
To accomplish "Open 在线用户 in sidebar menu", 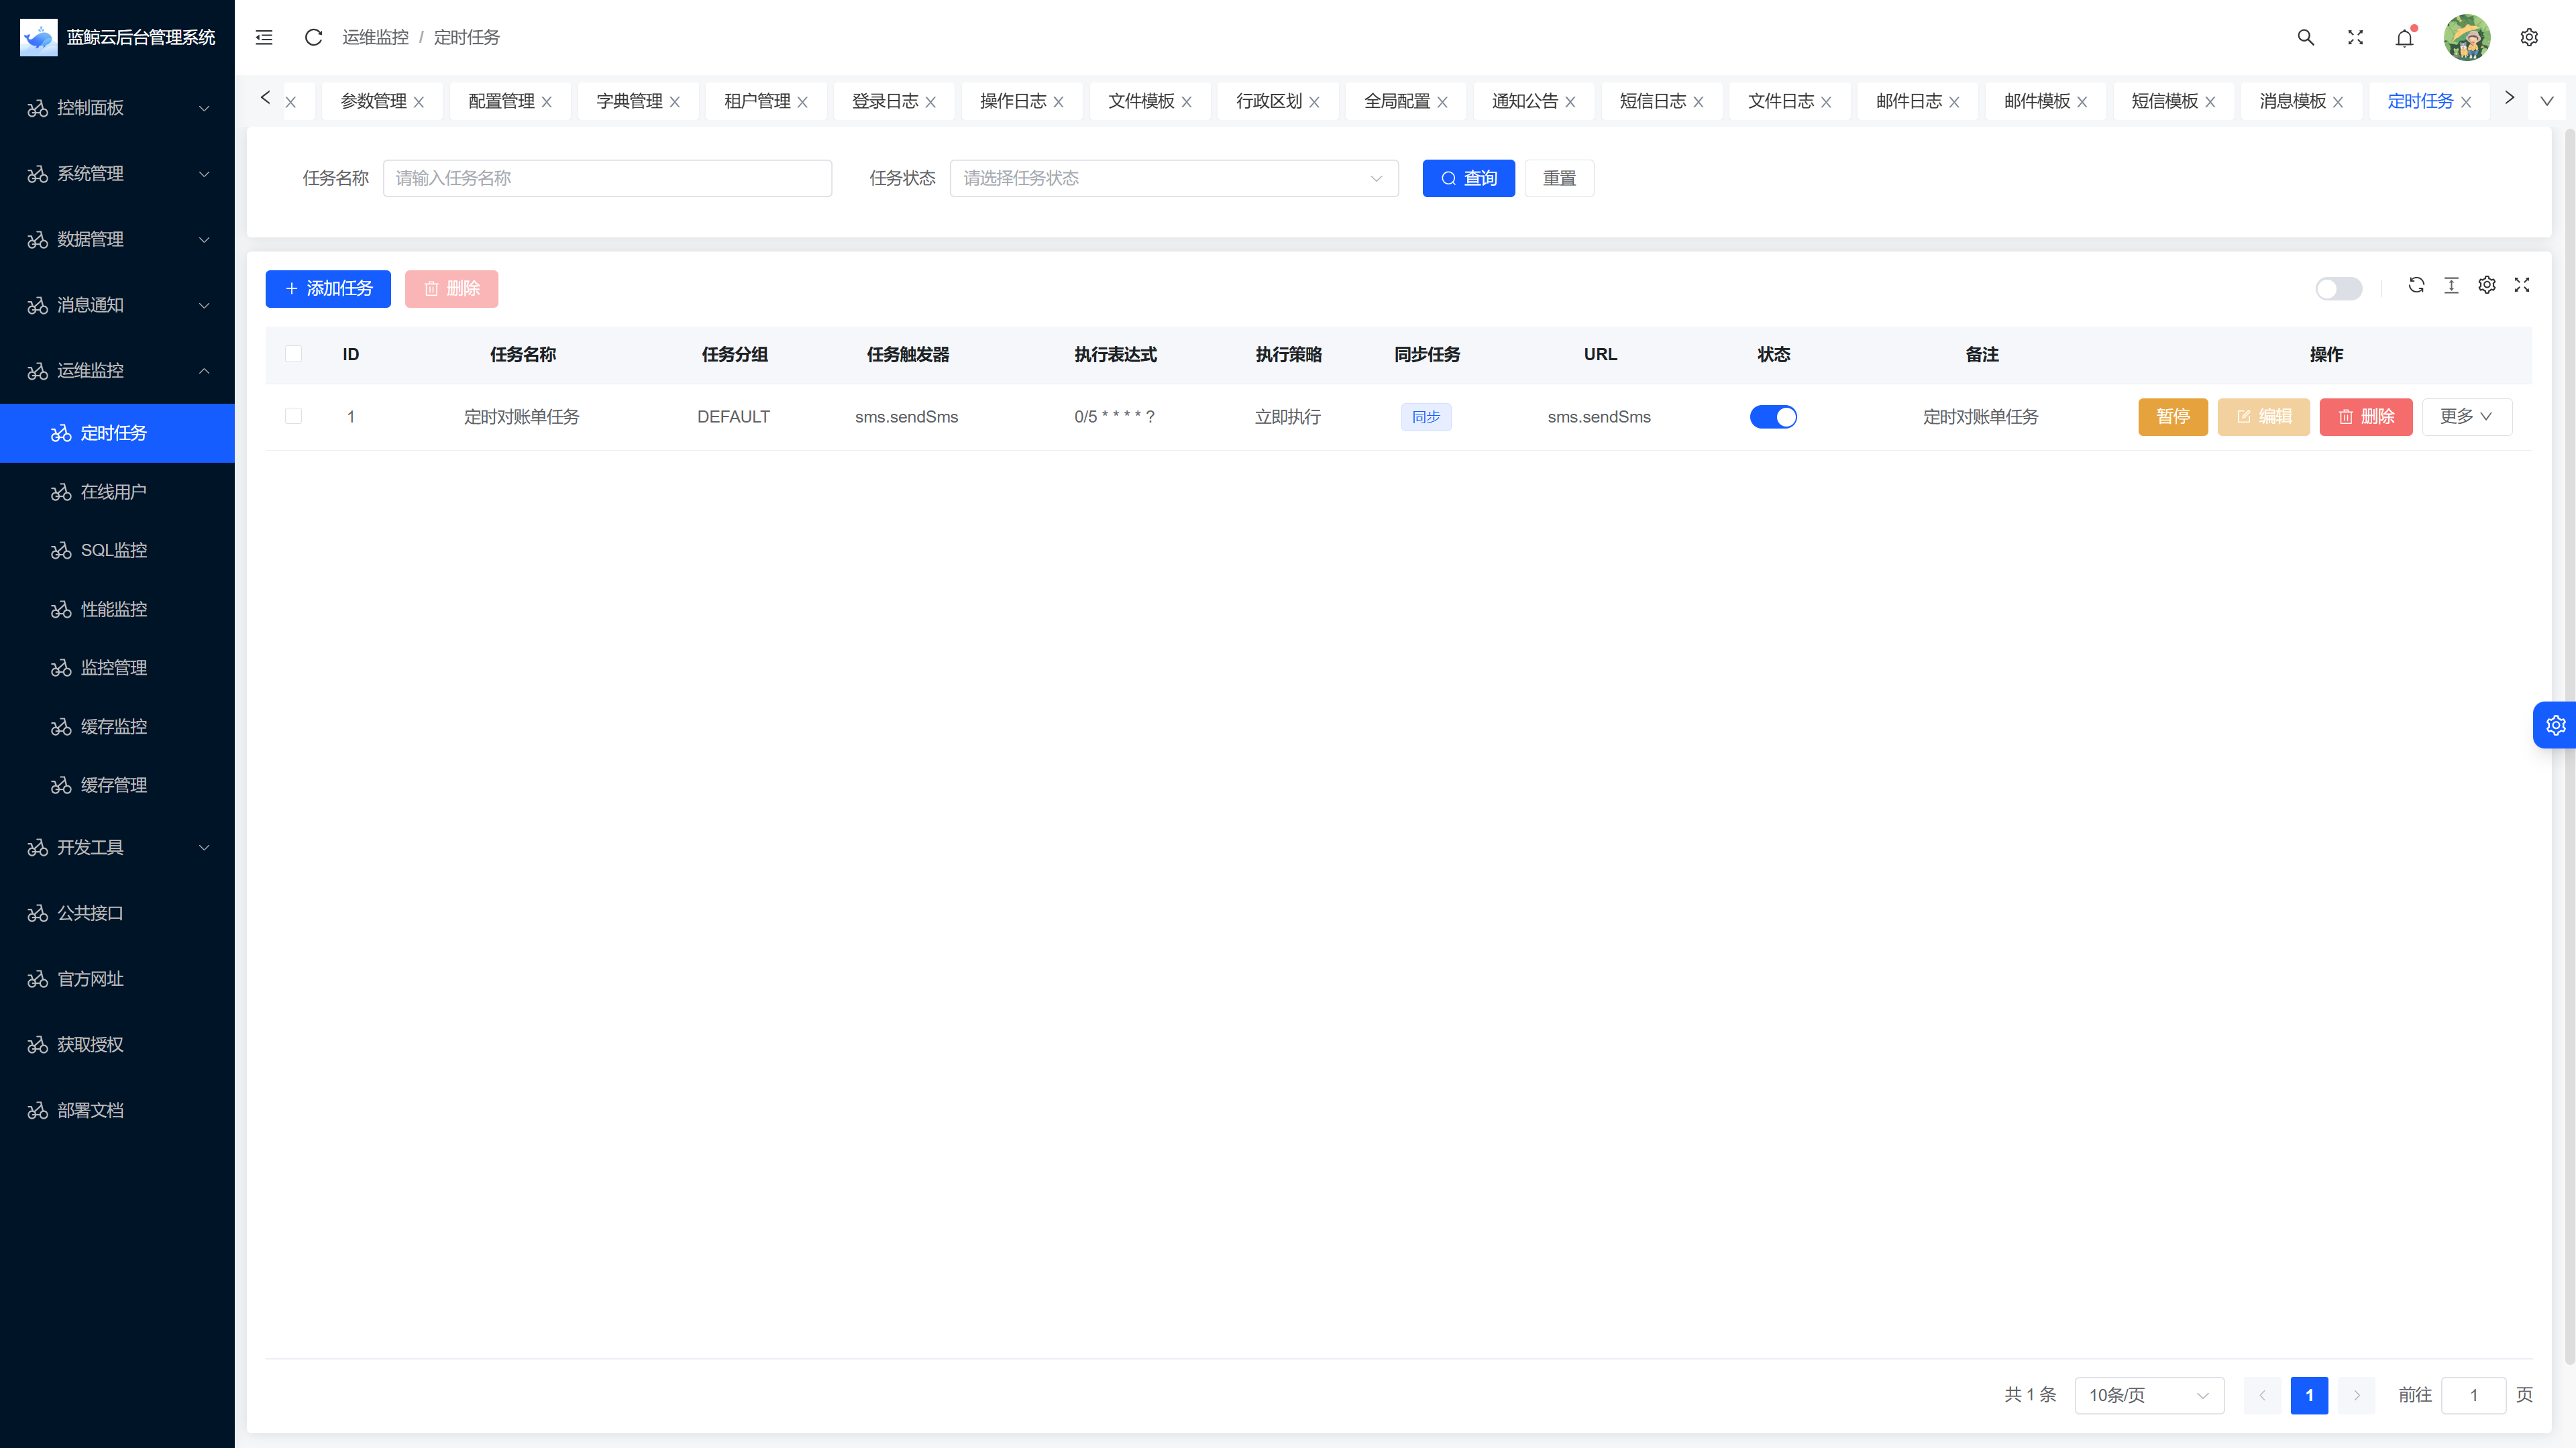I will tap(113, 491).
